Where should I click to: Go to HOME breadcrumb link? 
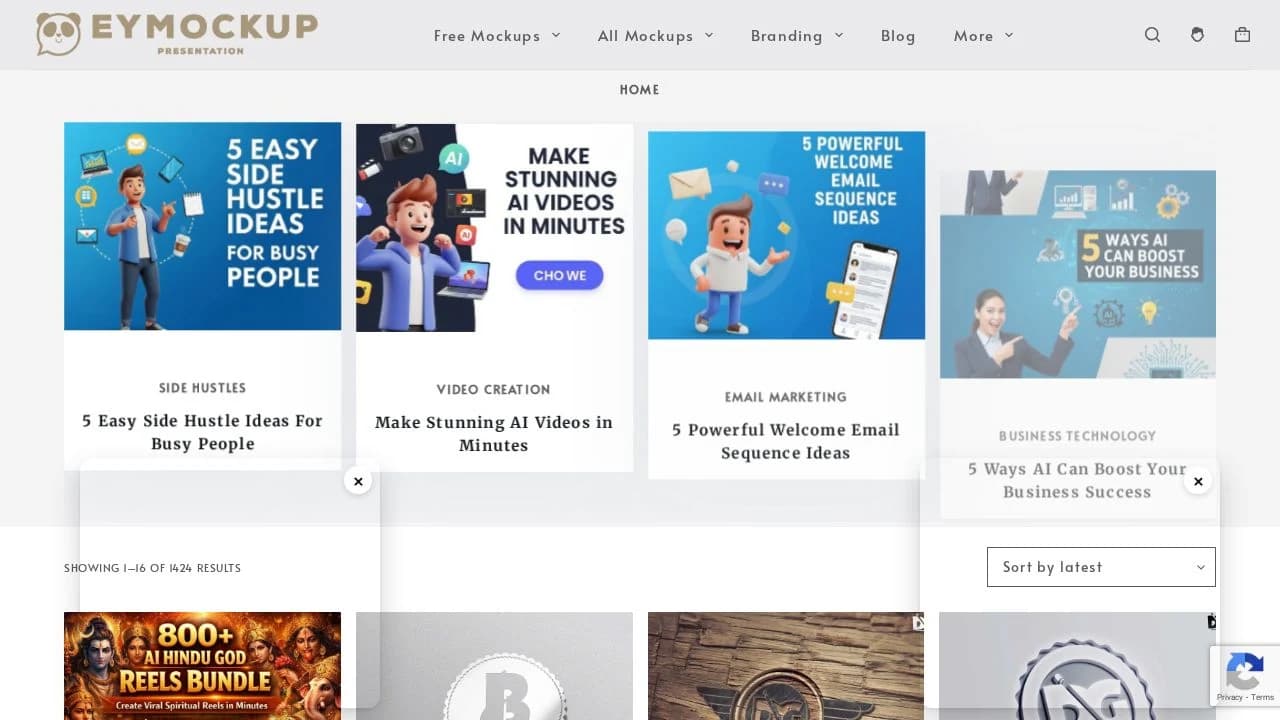(x=639, y=89)
